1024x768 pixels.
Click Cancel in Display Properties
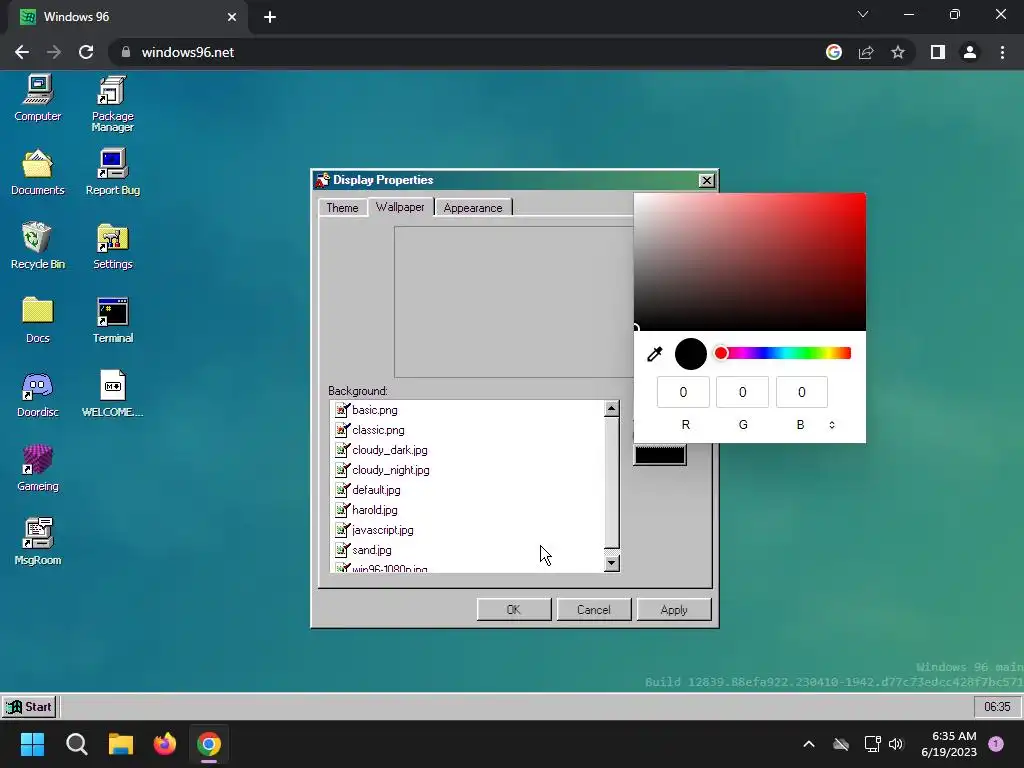coord(594,609)
